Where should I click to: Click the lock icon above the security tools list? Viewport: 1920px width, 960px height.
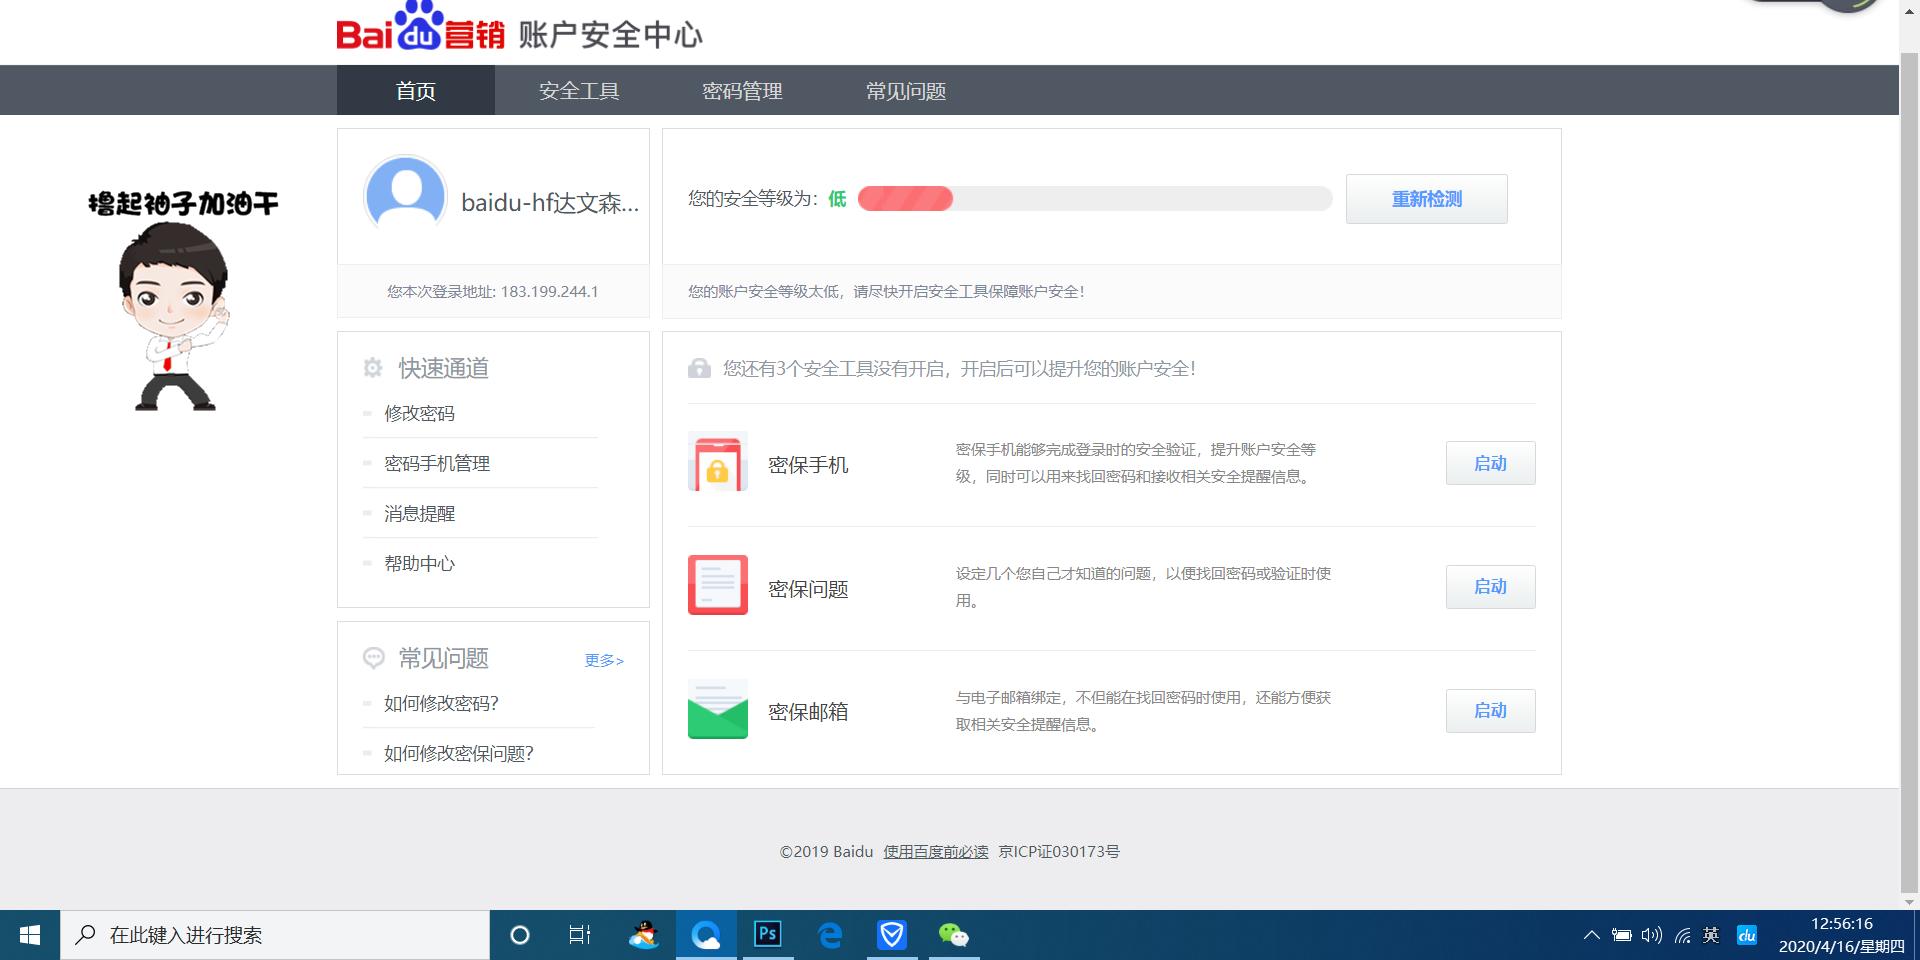coord(699,368)
